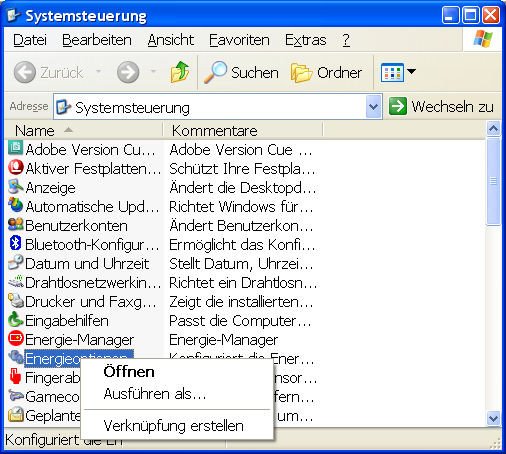This screenshot has width=506, height=454.
Task: Select the Benutzerkonten users icon
Action: coord(15,224)
